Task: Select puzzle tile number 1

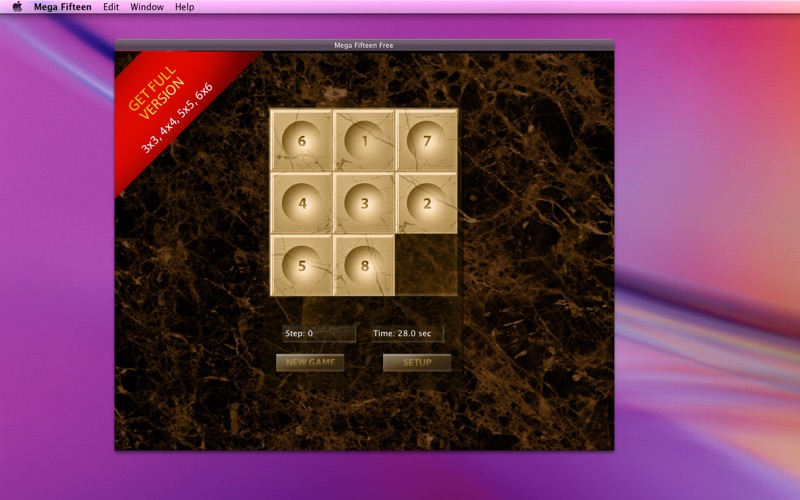Action: [x=364, y=140]
